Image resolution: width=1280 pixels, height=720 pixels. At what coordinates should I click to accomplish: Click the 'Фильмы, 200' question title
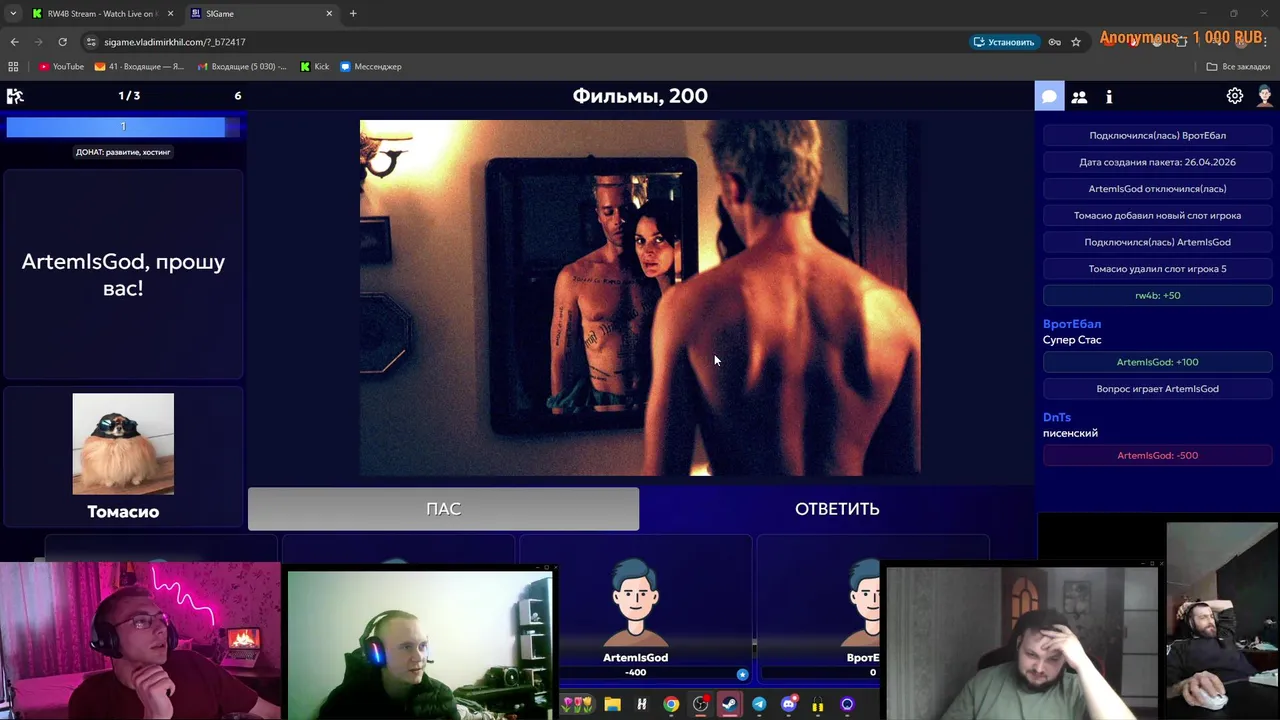[640, 96]
